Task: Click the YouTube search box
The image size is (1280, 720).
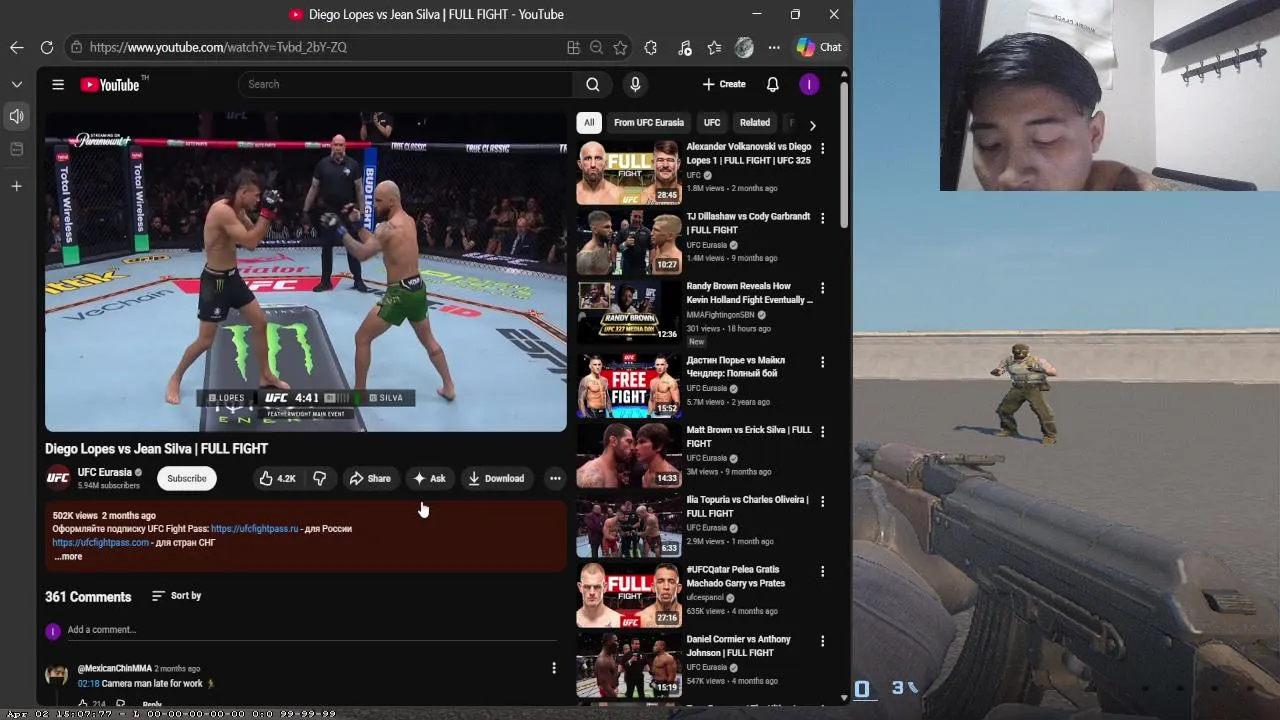Action: pyautogui.click(x=405, y=84)
